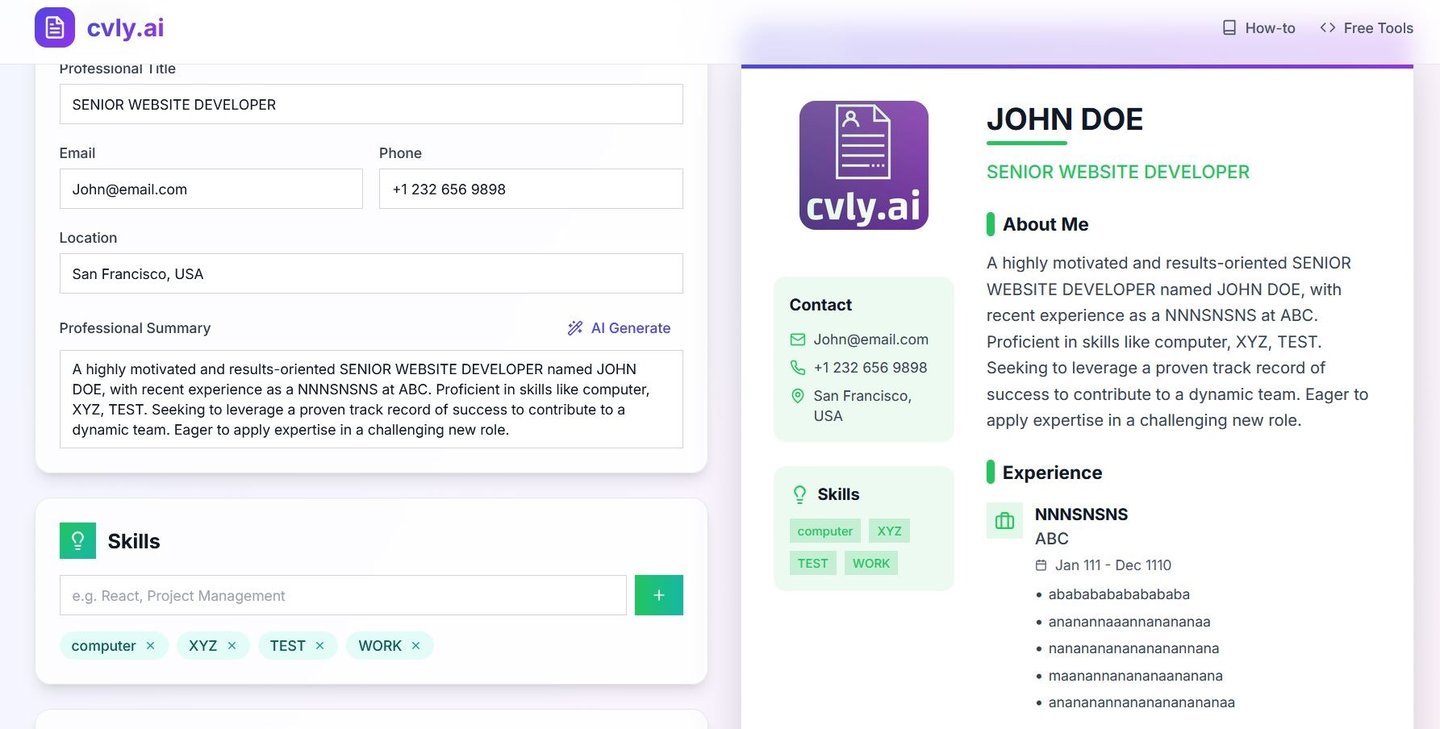Click the TEST tag in preview Skills
Image resolution: width=1440 pixels, height=729 pixels.
pos(813,563)
